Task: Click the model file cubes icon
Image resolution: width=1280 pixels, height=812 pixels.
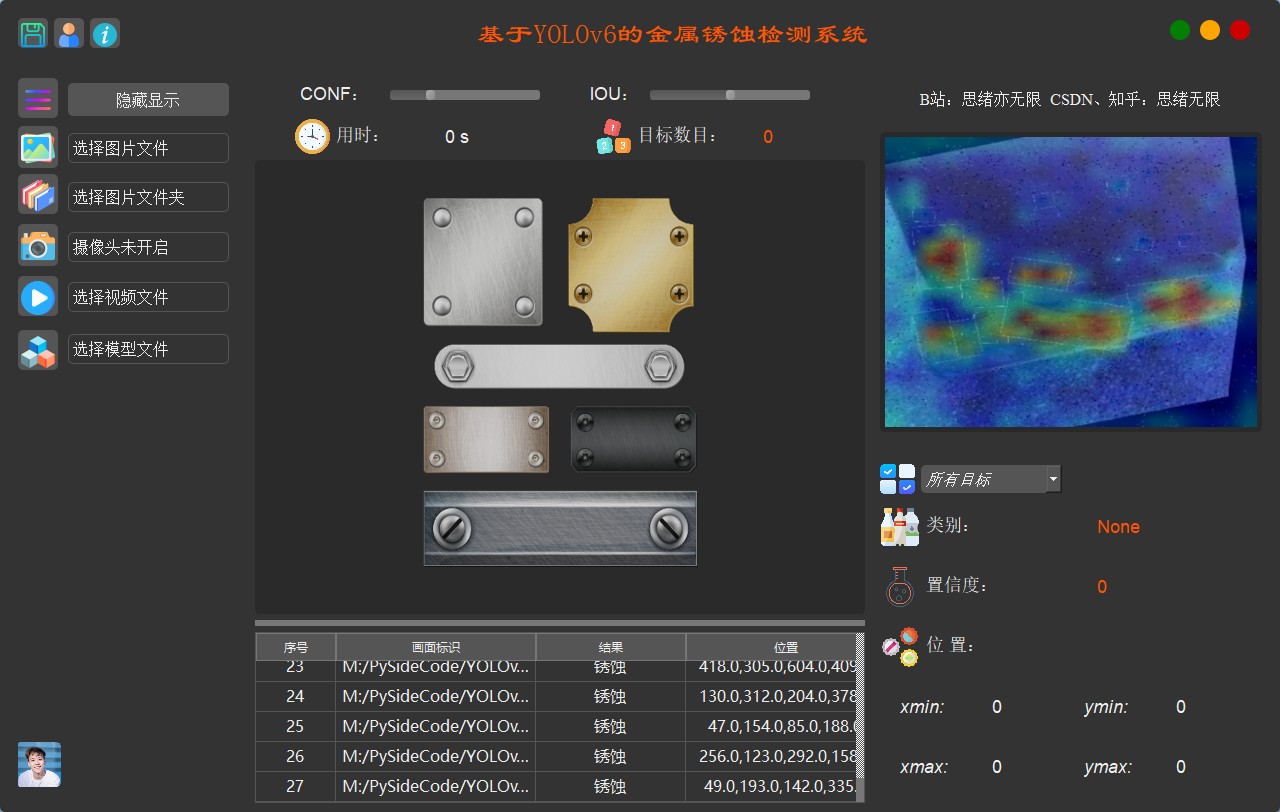Action: pyautogui.click(x=38, y=350)
